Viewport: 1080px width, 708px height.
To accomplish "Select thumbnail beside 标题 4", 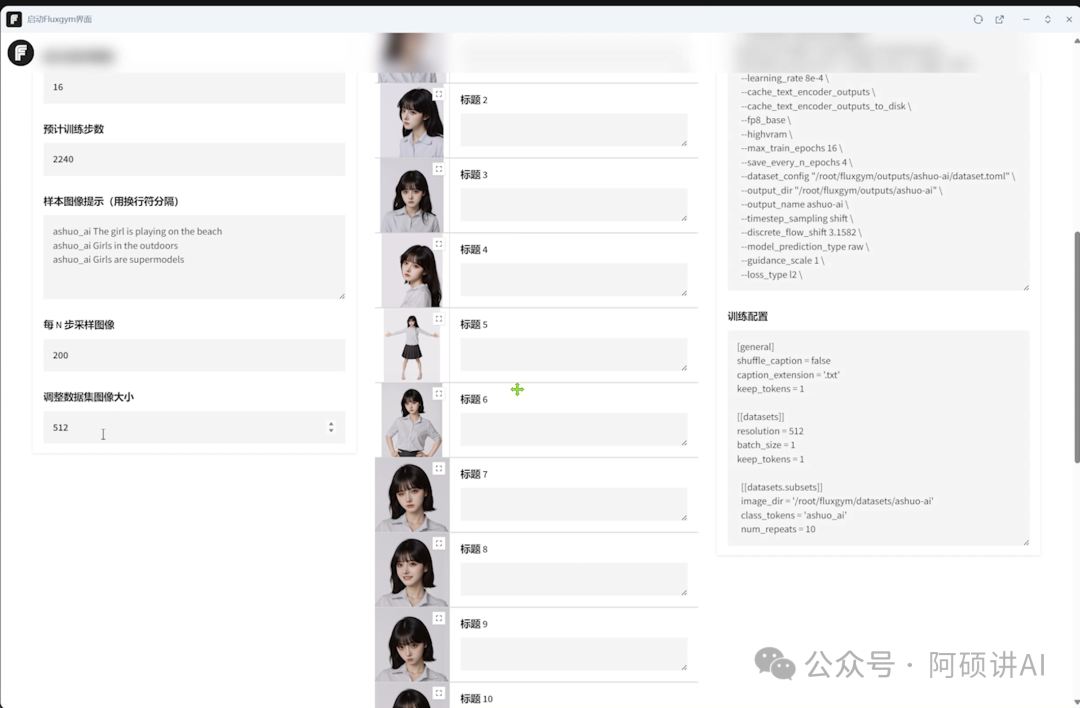I will pyautogui.click(x=412, y=271).
